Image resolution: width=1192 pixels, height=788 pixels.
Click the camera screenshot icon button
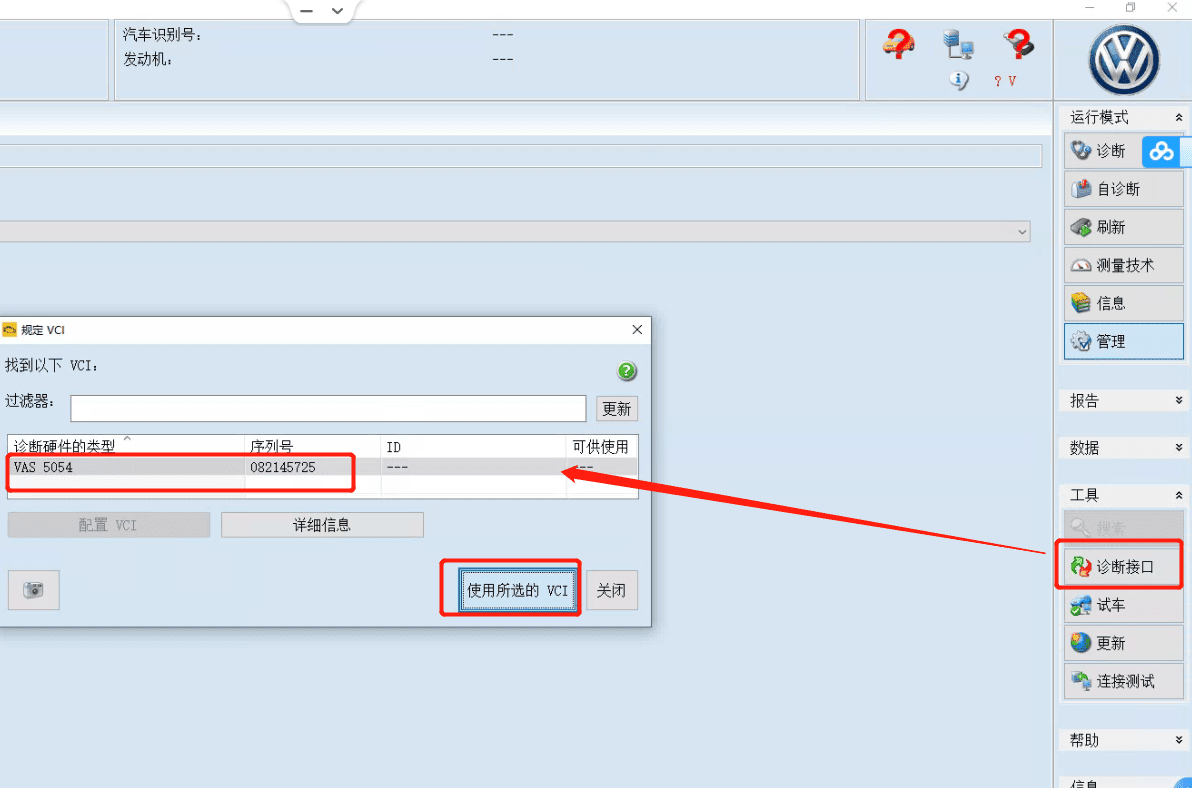click(x=33, y=590)
